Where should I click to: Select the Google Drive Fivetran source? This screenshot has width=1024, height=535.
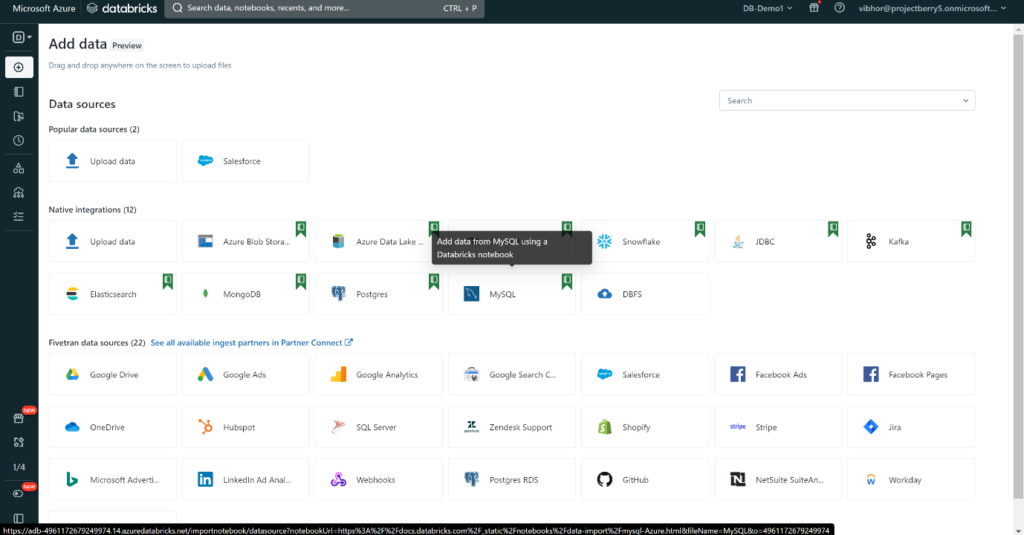coord(112,374)
